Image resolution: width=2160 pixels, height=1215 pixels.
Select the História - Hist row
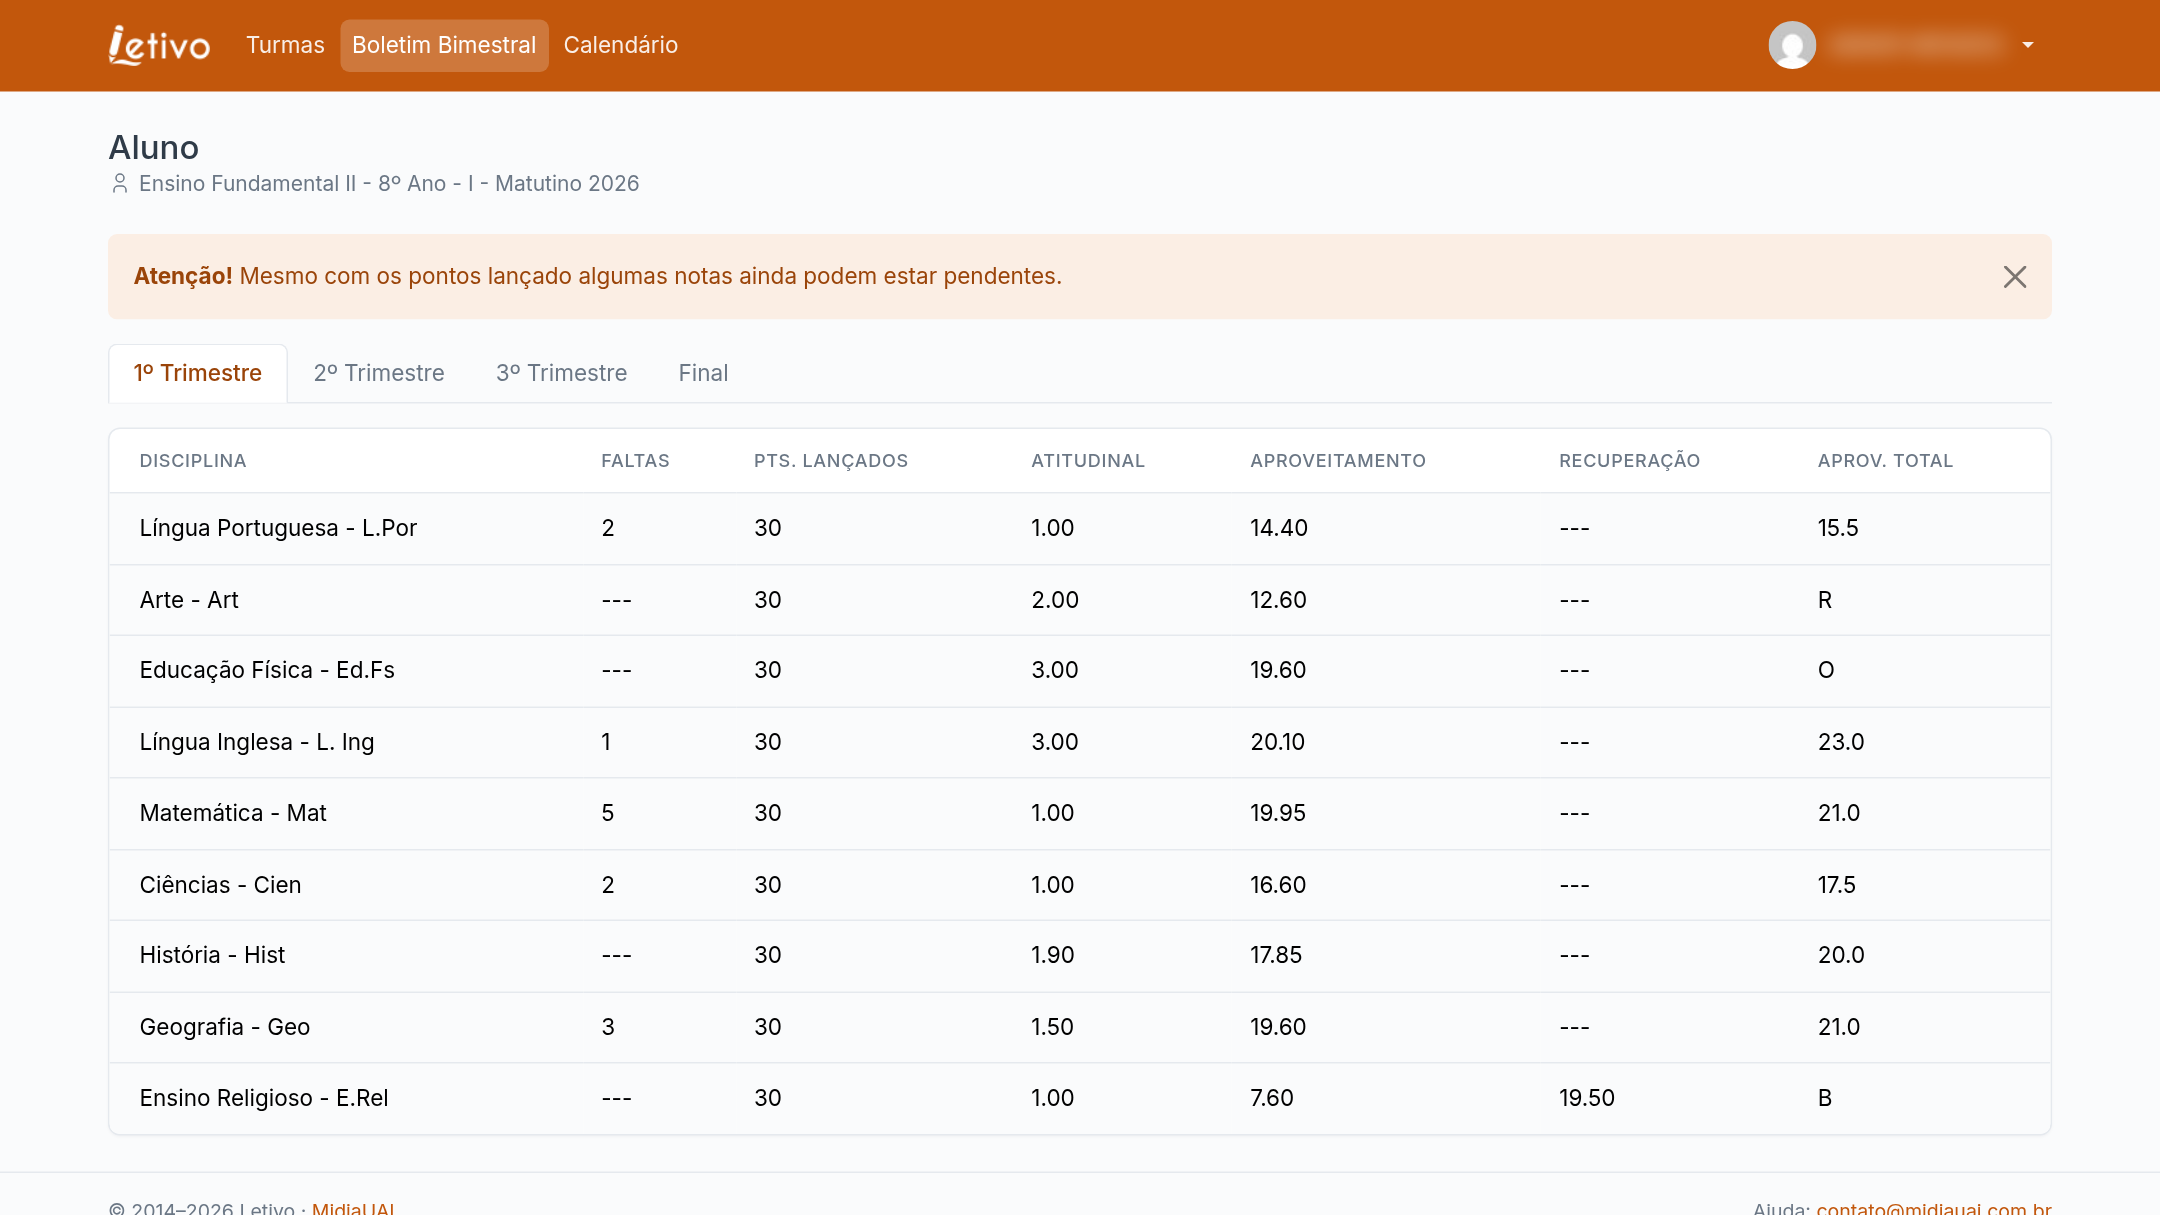(x=1080, y=955)
